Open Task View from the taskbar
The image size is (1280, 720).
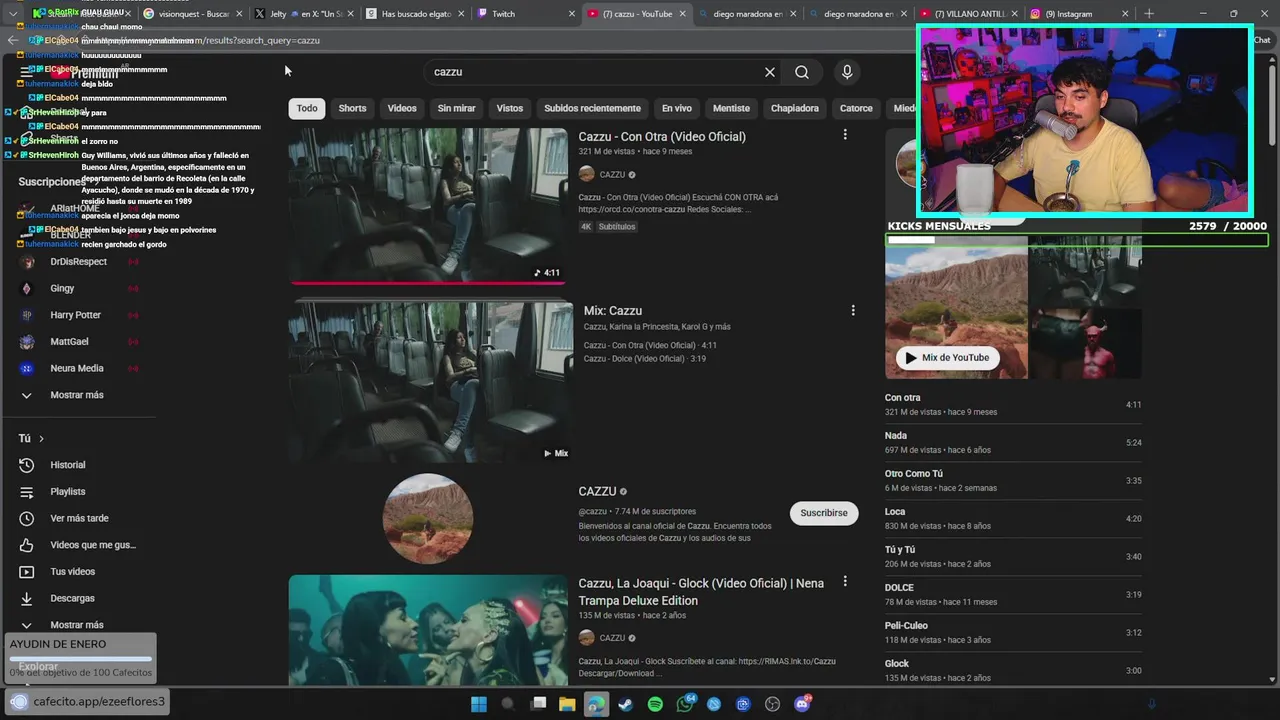point(539,704)
